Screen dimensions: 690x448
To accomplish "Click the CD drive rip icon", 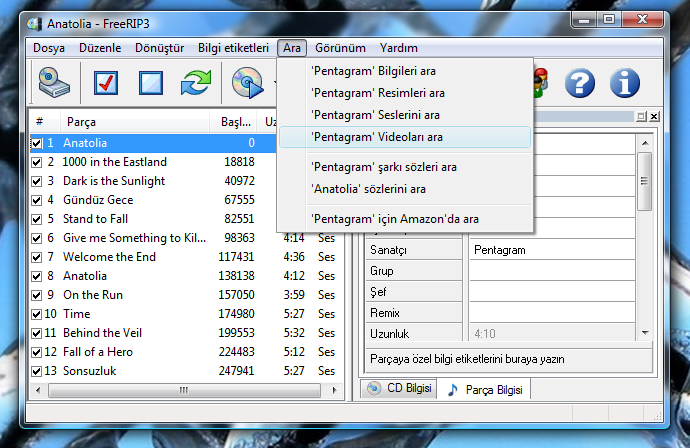I will (54, 83).
